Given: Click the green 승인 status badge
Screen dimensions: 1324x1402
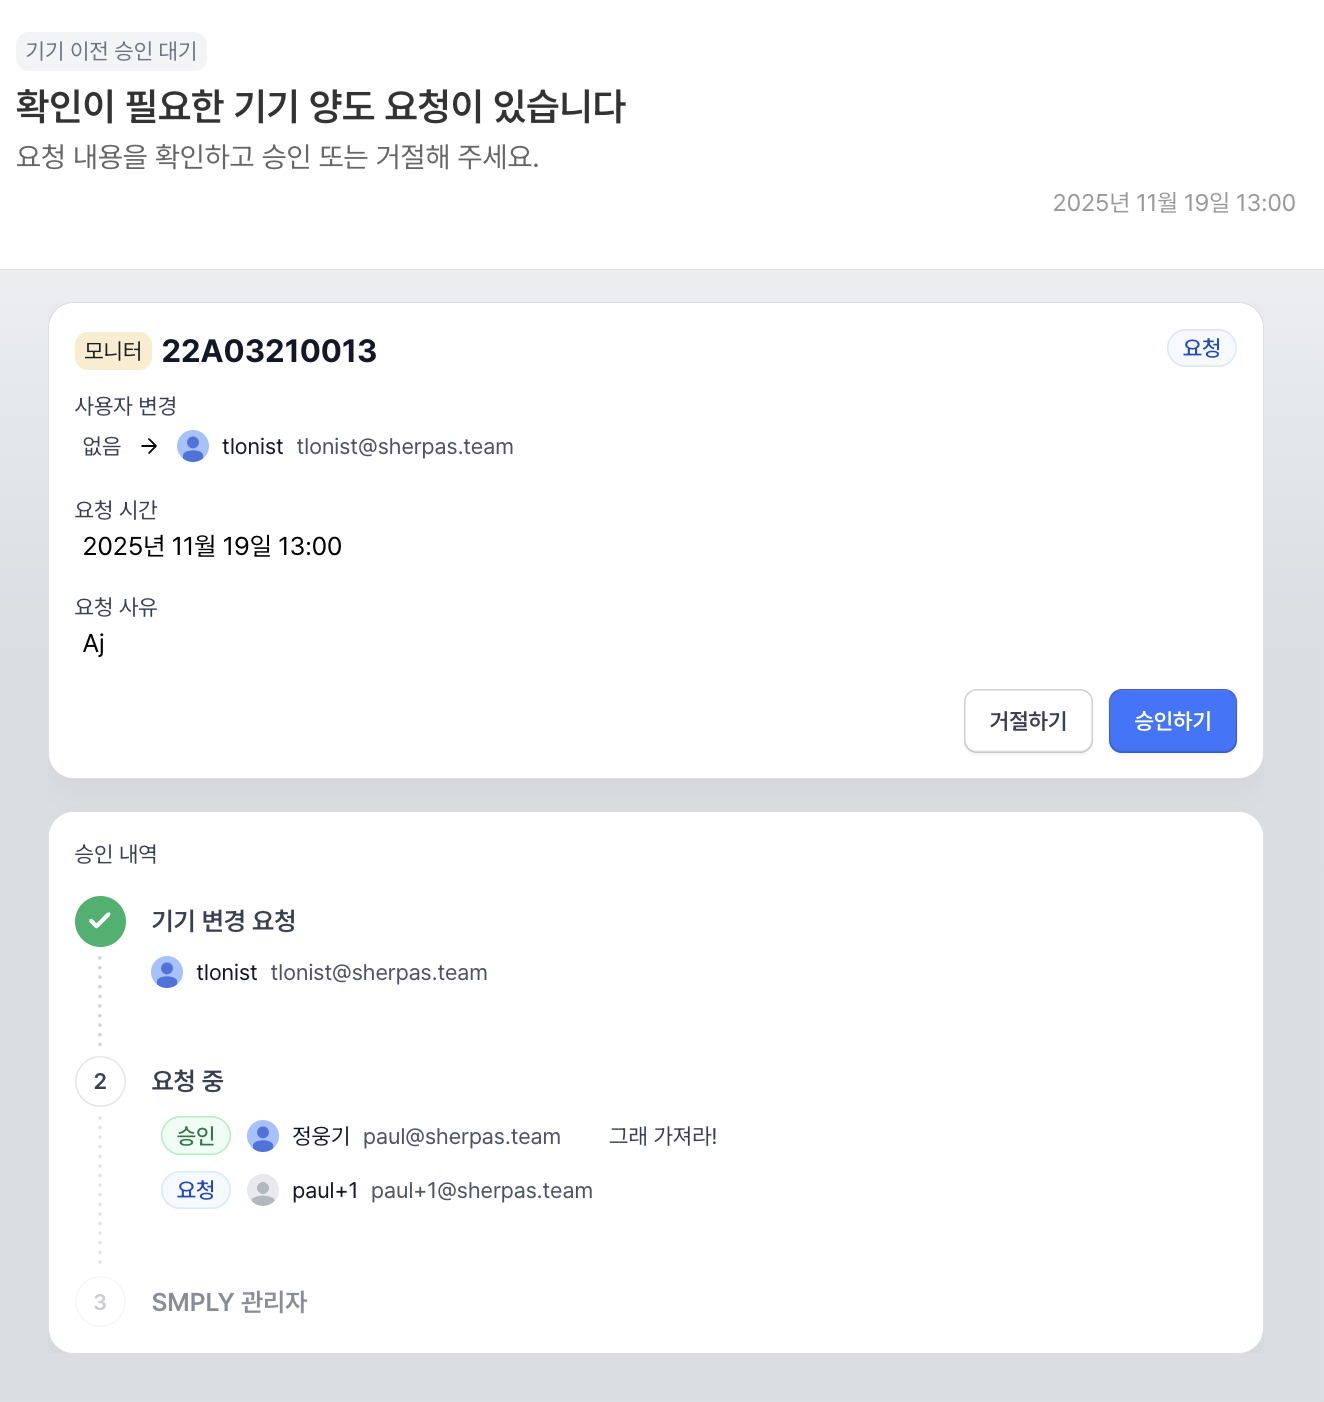Looking at the screenshot, I should (x=196, y=1136).
